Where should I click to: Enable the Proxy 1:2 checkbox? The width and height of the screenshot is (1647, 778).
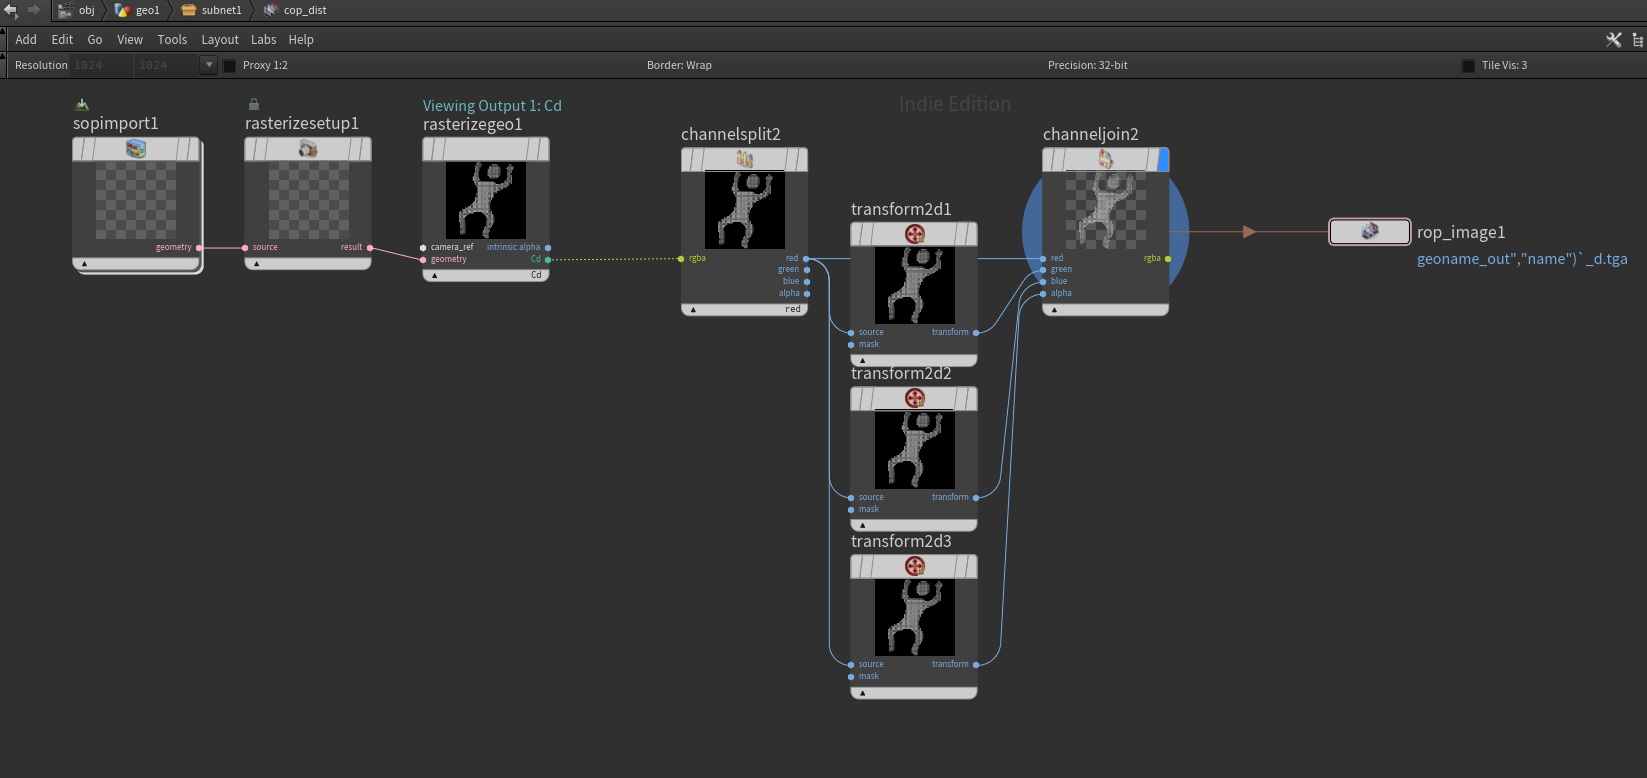(230, 66)
